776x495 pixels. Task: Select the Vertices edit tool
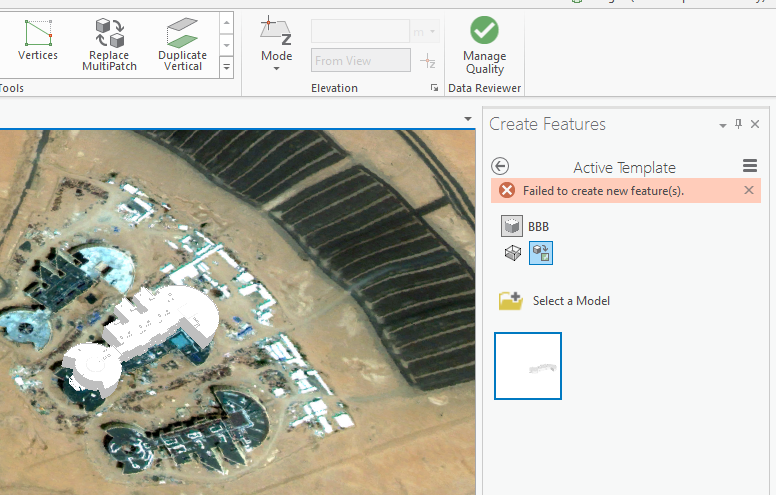click(x=38, y=42)
